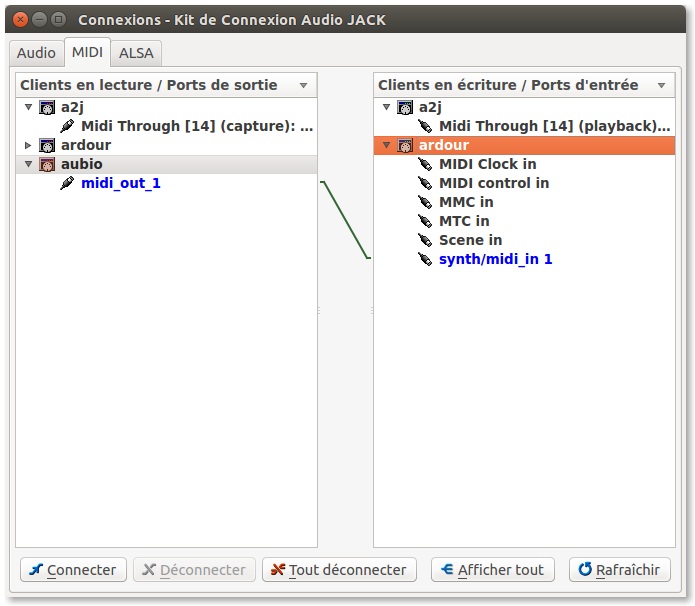Click the a2j client icon in output ports
This screenshot has height=606, width=695.
47,107
